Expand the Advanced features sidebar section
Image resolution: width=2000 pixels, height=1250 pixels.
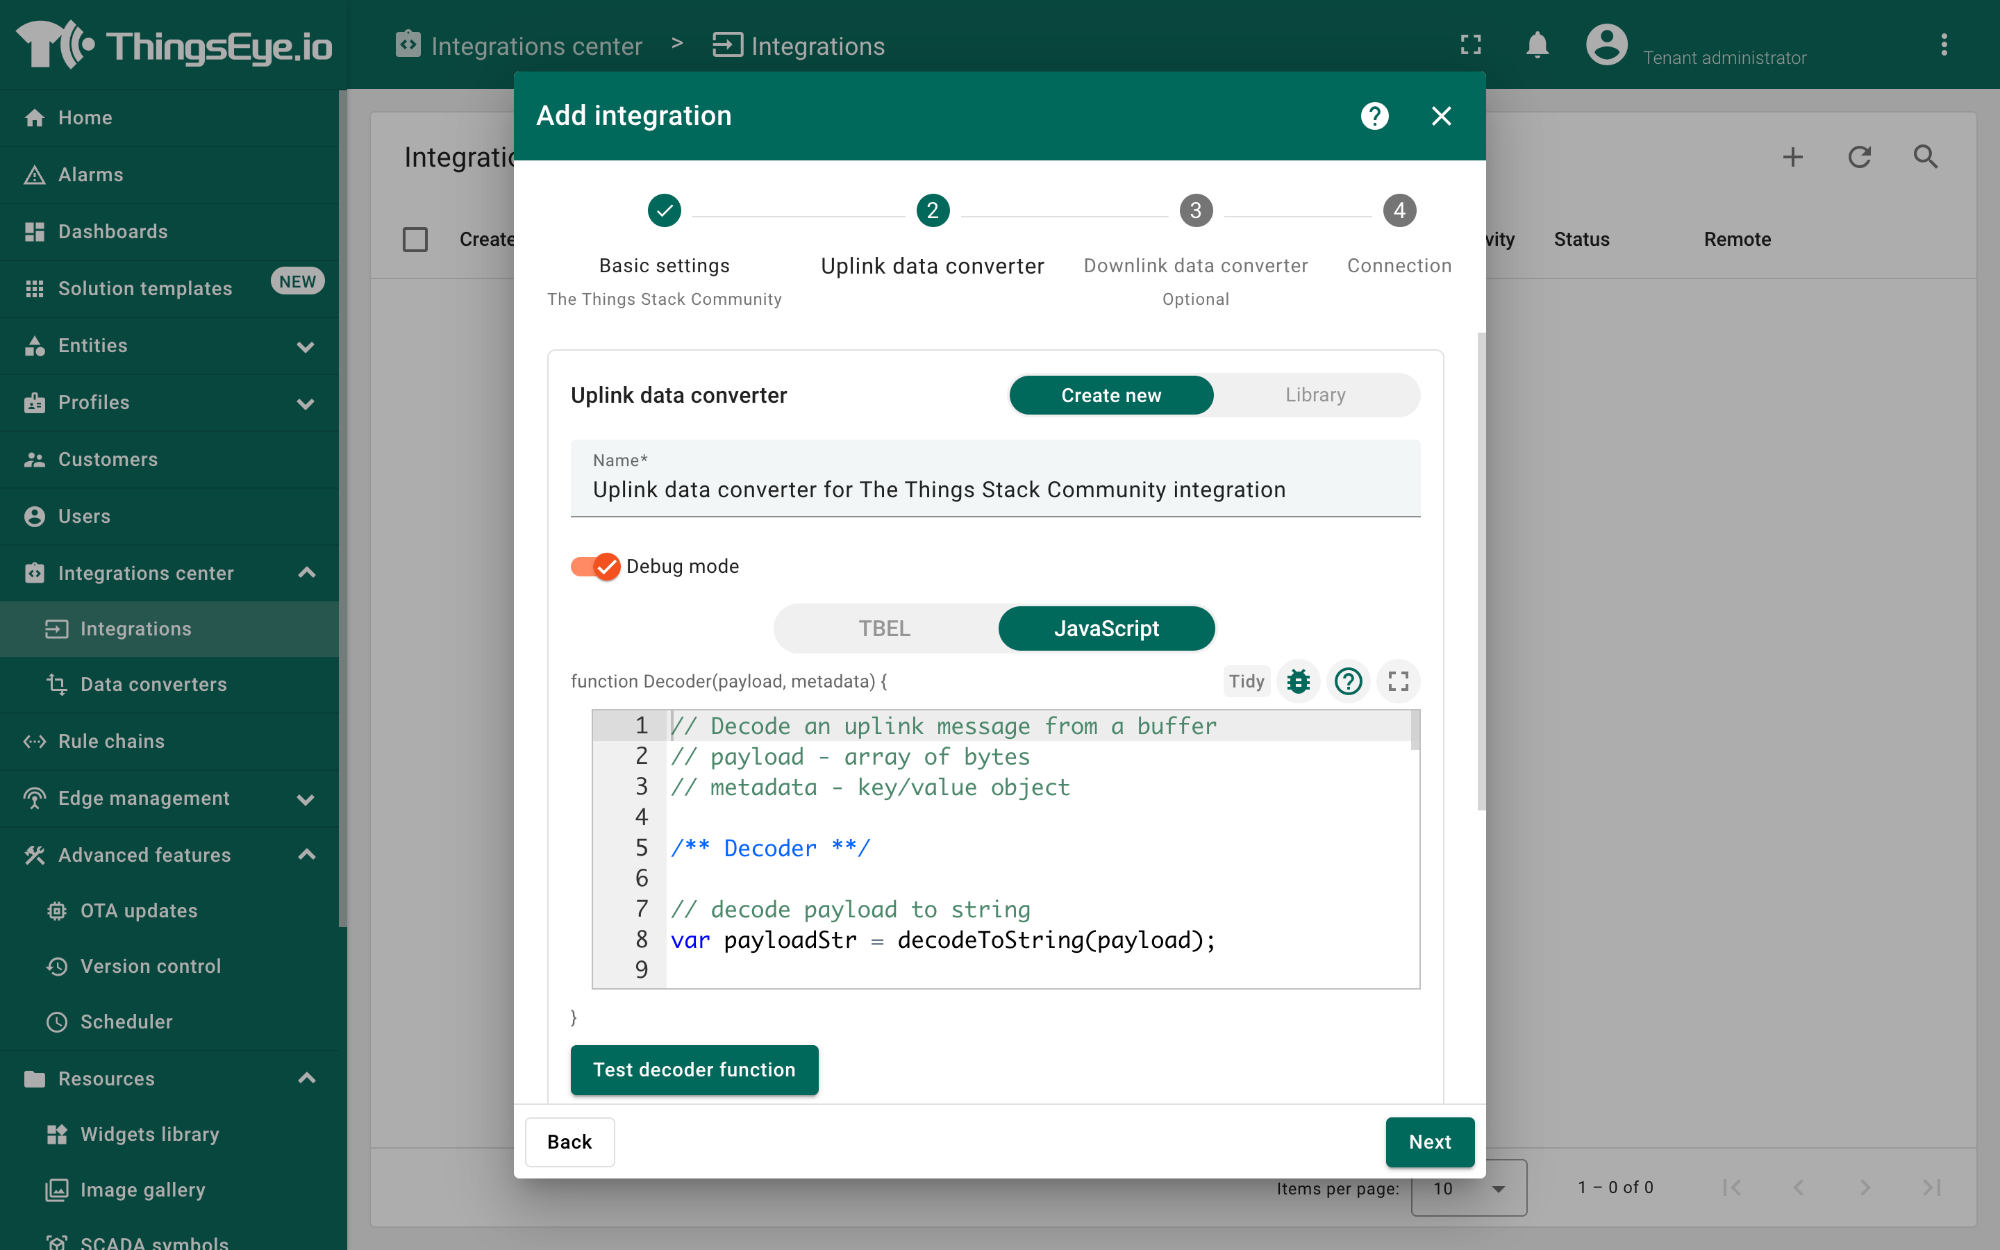(x=307, y=855)
